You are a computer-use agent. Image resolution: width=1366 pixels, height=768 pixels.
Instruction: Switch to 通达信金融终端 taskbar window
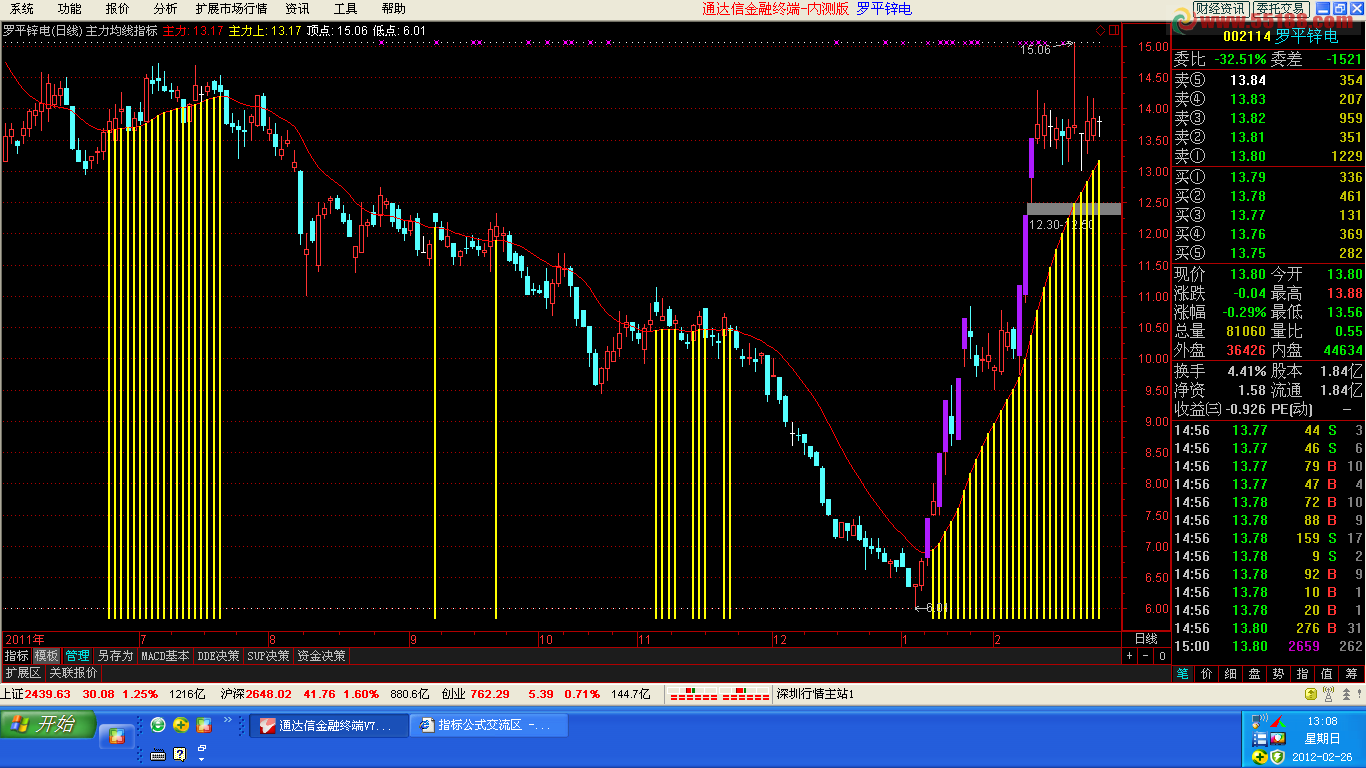click(328, 725)
